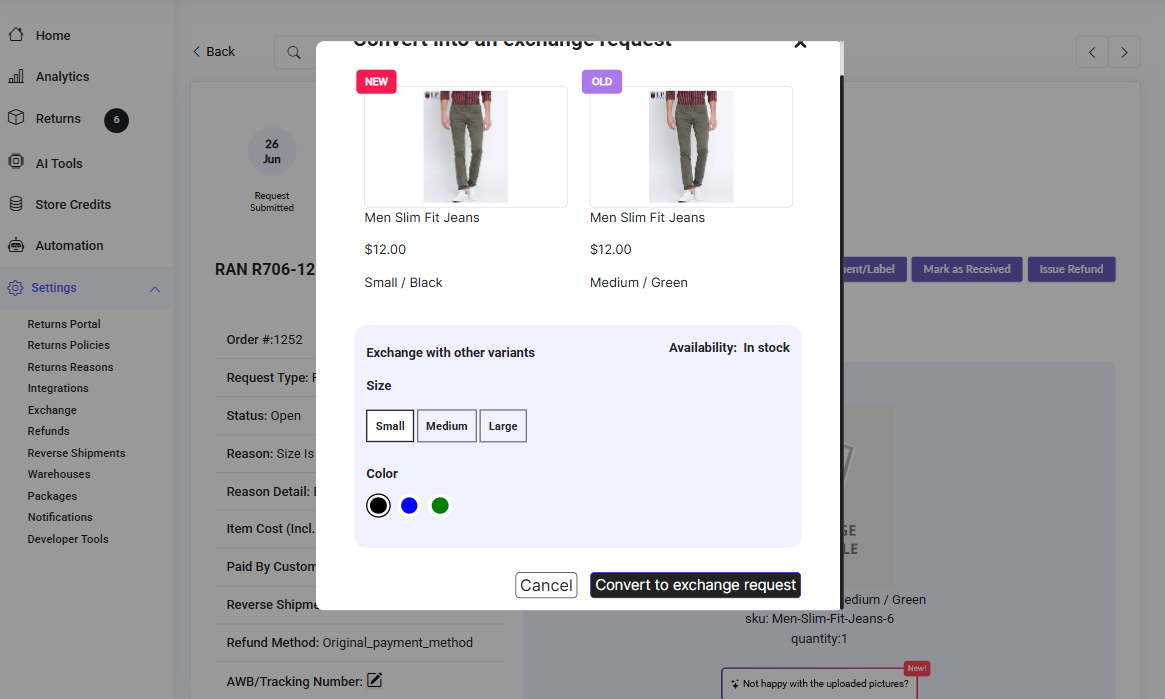
Task: Go to next return with right chevron
Action: pyautogui.click(x=1124, y=52)
